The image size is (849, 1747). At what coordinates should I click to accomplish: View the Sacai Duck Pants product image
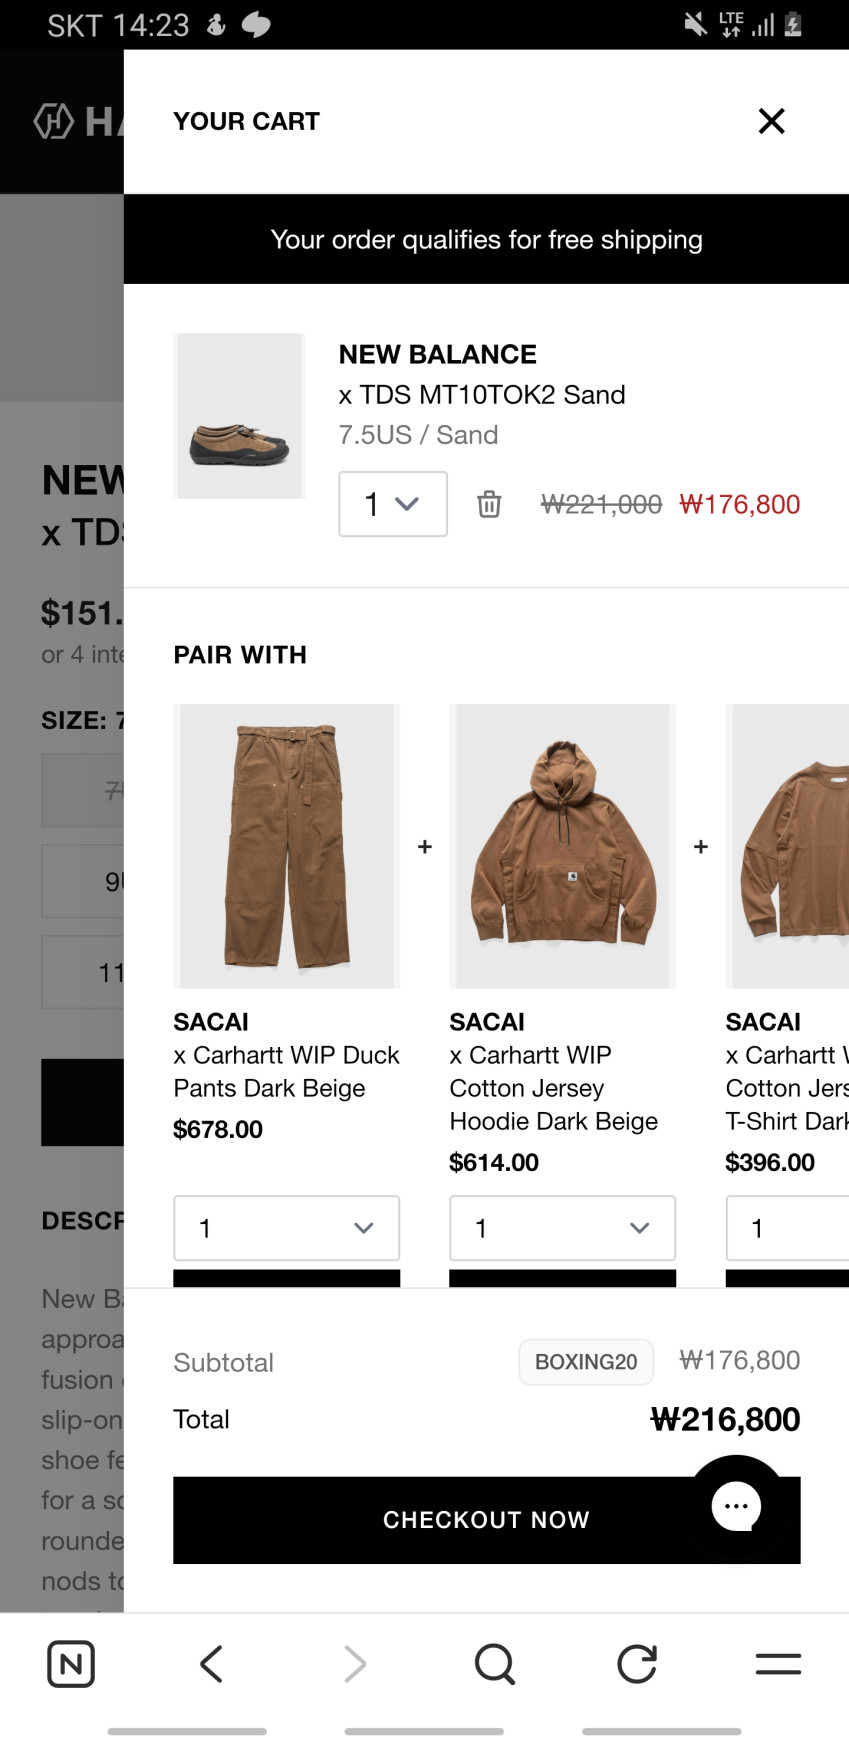click(x=287, y=846)
